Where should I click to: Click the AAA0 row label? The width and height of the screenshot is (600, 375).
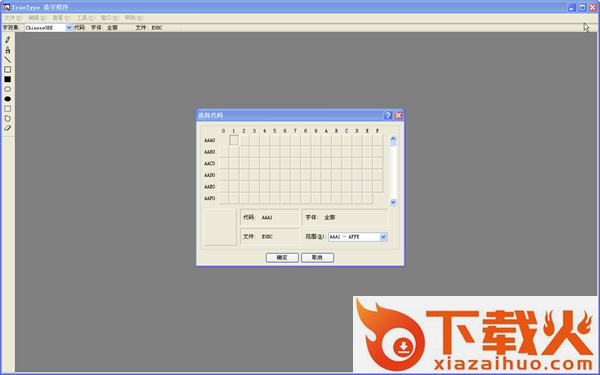(210, 140)
